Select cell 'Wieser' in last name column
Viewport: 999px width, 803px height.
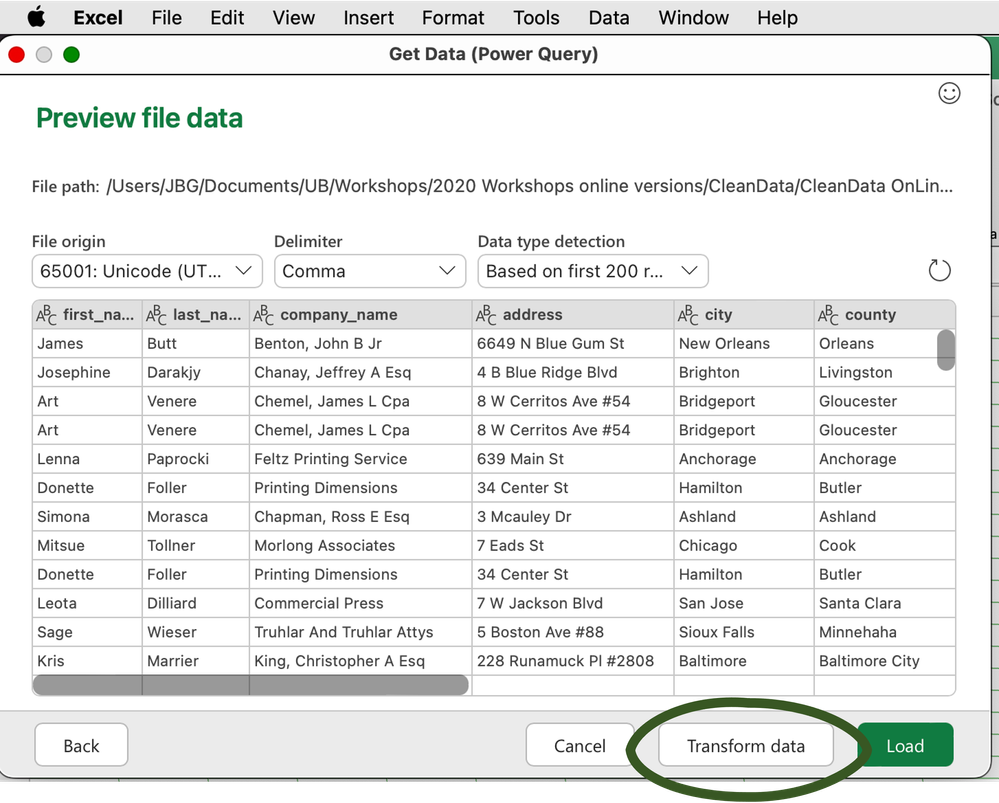pos(196,632)
